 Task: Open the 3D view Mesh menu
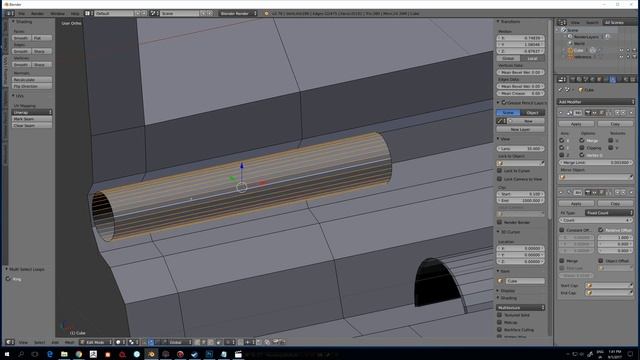click(69, 342)
